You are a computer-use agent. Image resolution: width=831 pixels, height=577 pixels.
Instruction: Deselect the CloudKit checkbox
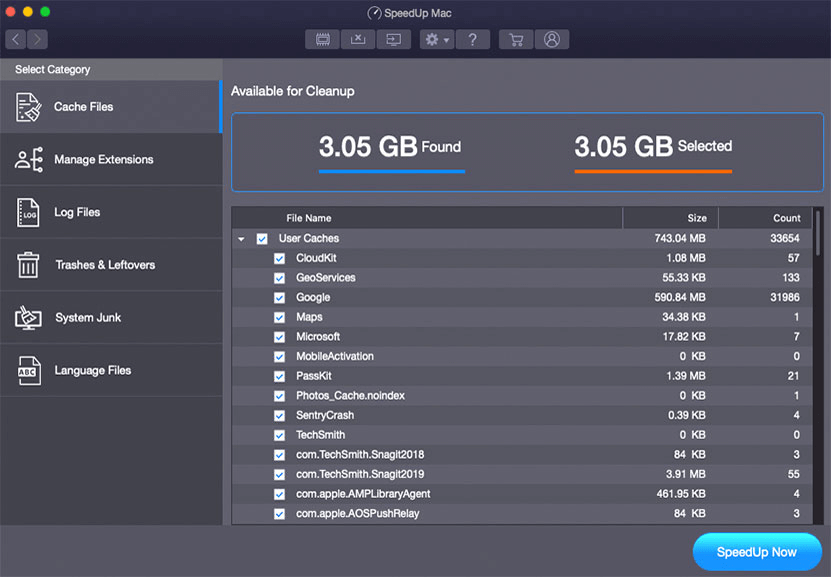tap(279, 258)
